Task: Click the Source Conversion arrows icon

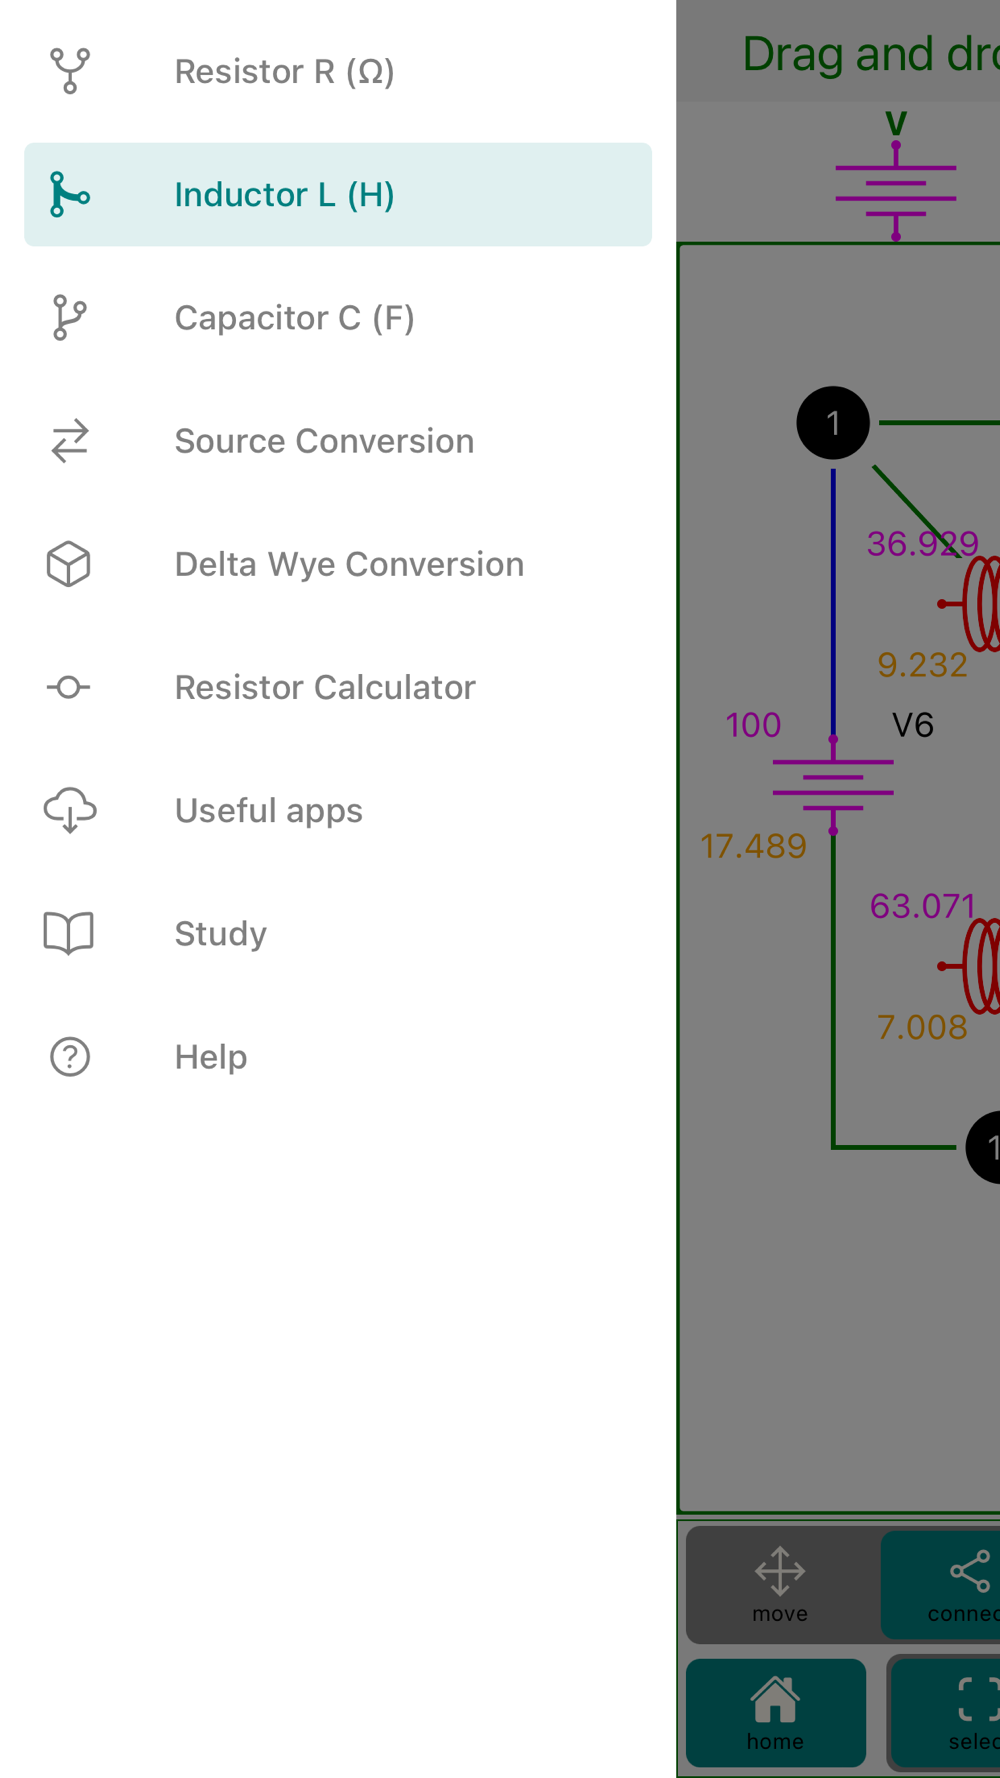Action: tap(69, 441)
